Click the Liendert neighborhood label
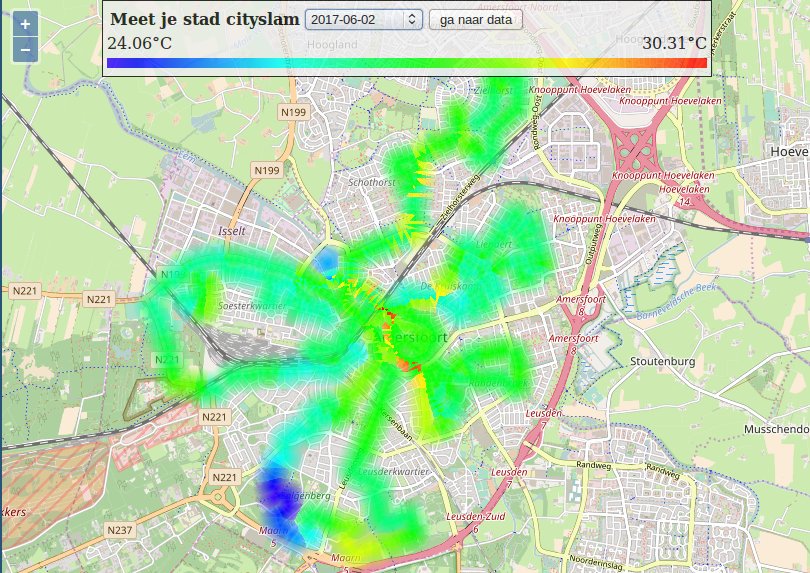 coord(494,244)
